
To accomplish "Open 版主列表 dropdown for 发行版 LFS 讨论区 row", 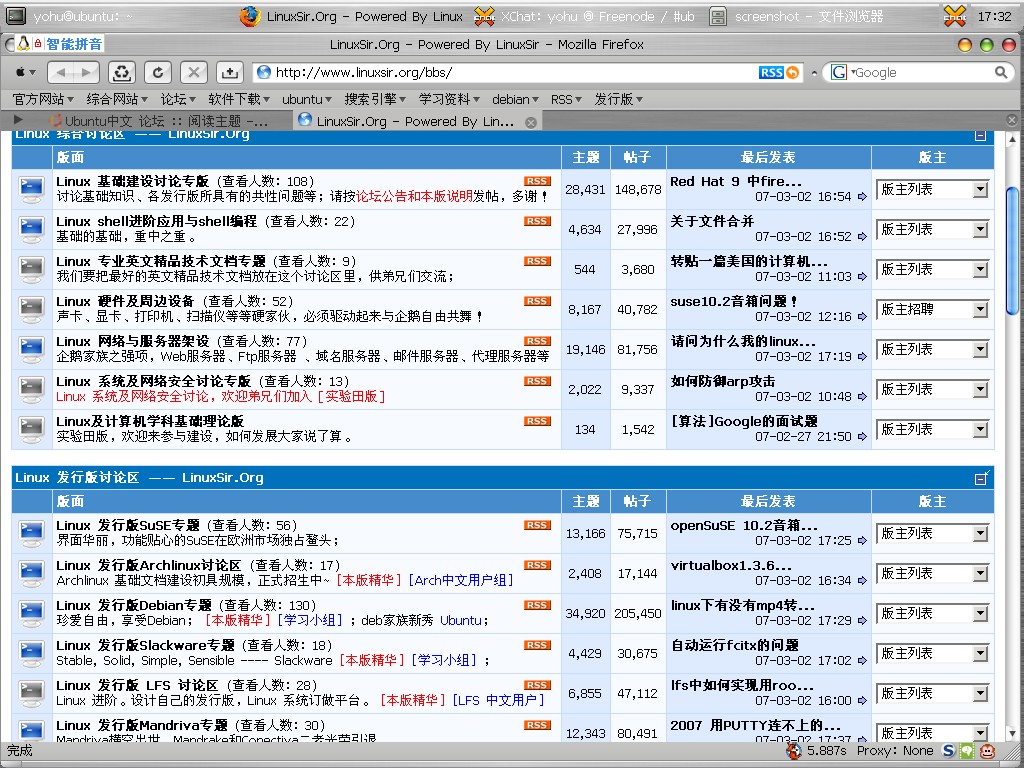I will (932, 694).
